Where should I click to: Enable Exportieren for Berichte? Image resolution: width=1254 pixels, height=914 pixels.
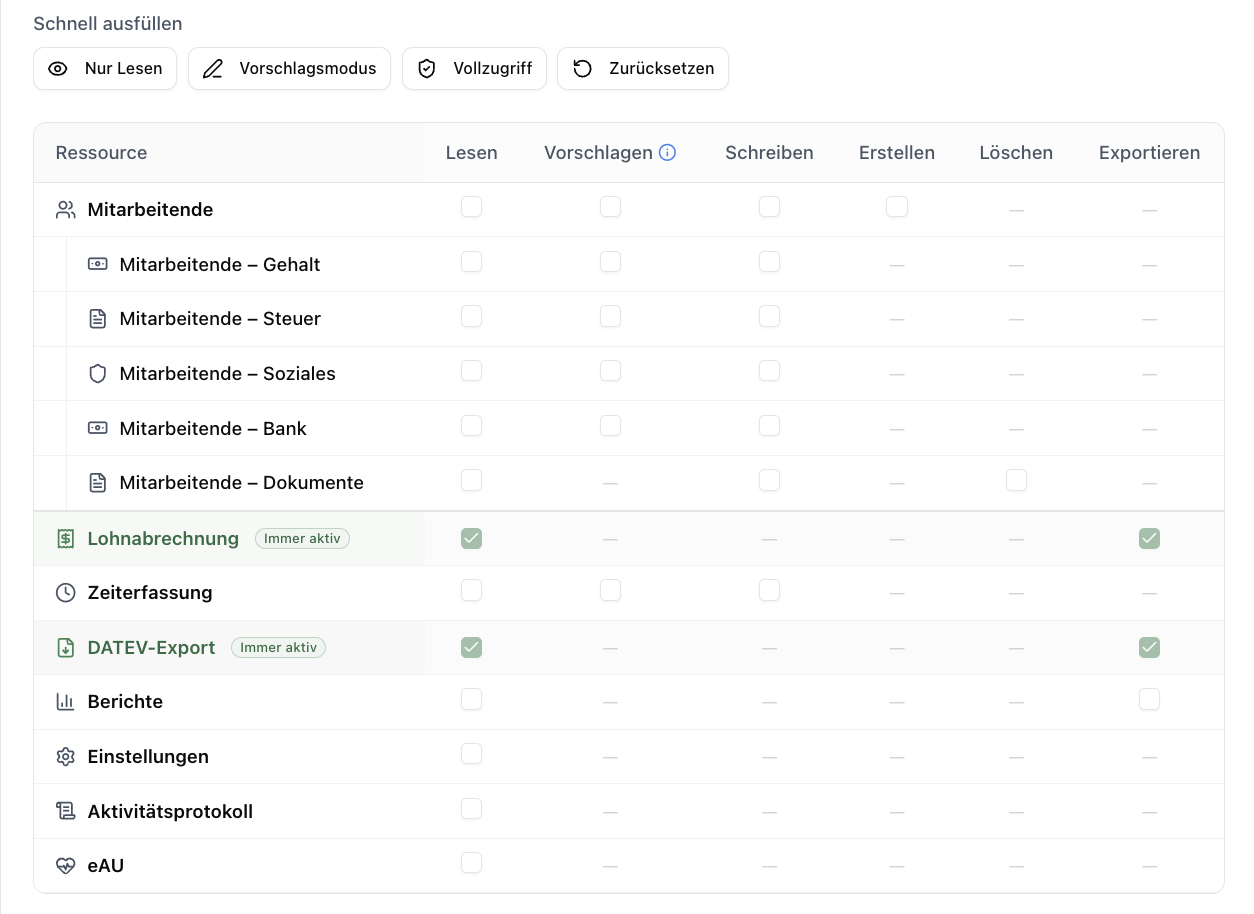coord(1149,699)
